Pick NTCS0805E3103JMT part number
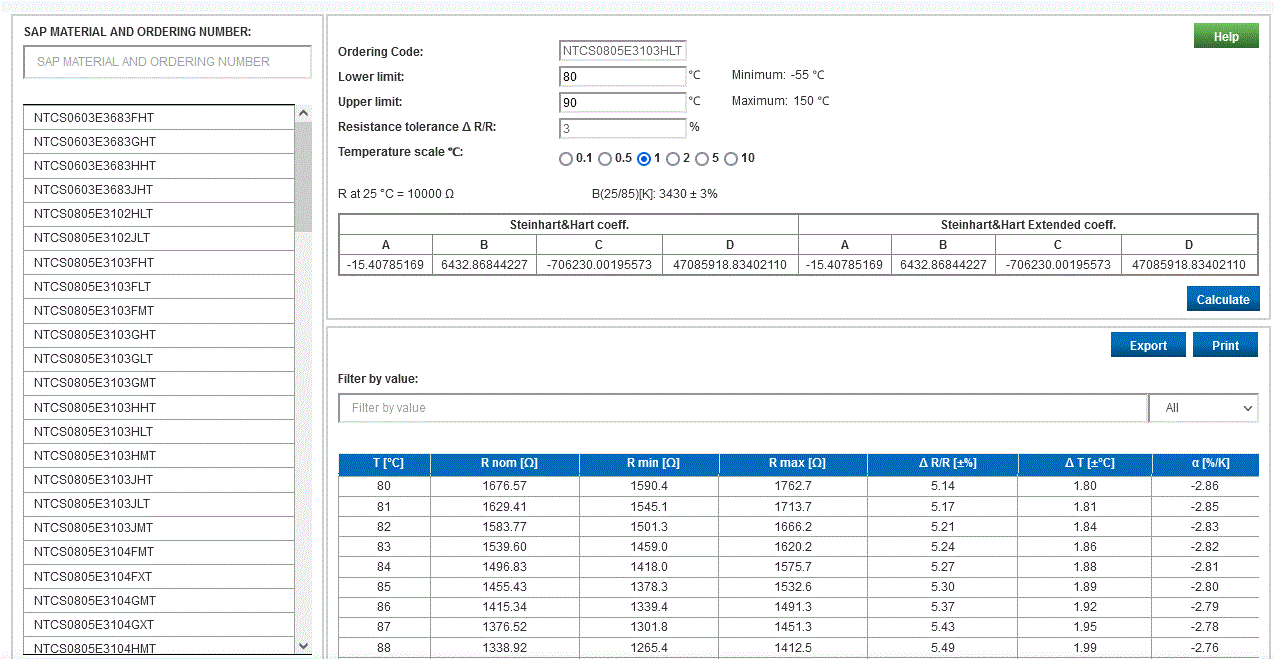The width and height of the screenshot is (1275, 659). coord(159,528)
